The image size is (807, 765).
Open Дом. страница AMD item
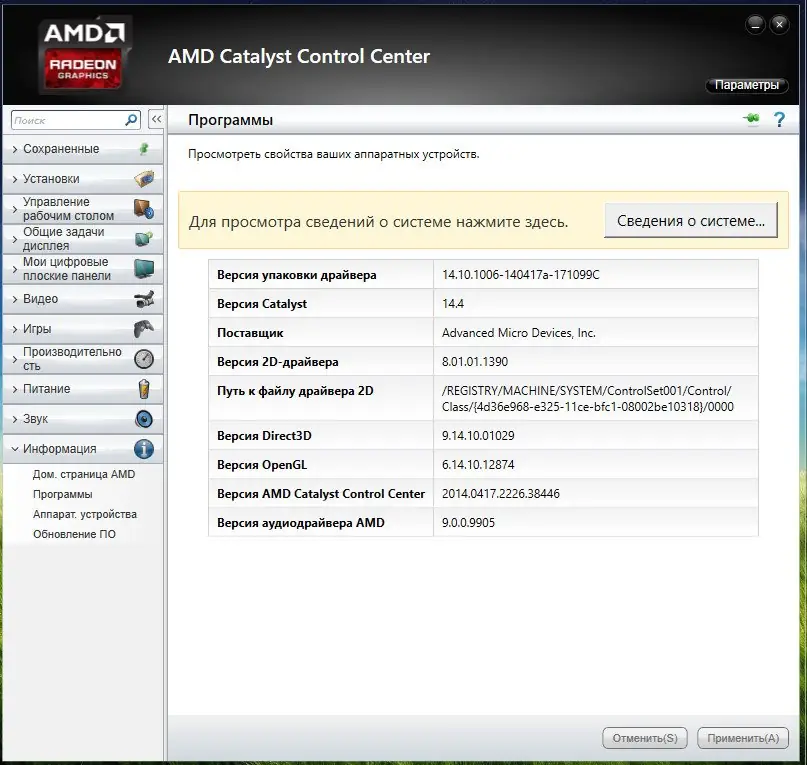click(x=84, y=474)
